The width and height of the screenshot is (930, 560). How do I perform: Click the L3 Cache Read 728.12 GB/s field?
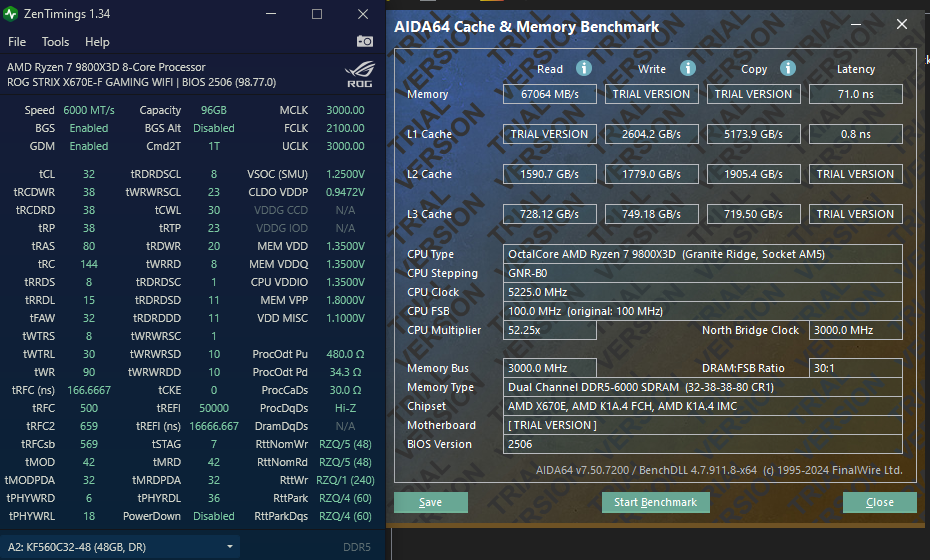550,214
